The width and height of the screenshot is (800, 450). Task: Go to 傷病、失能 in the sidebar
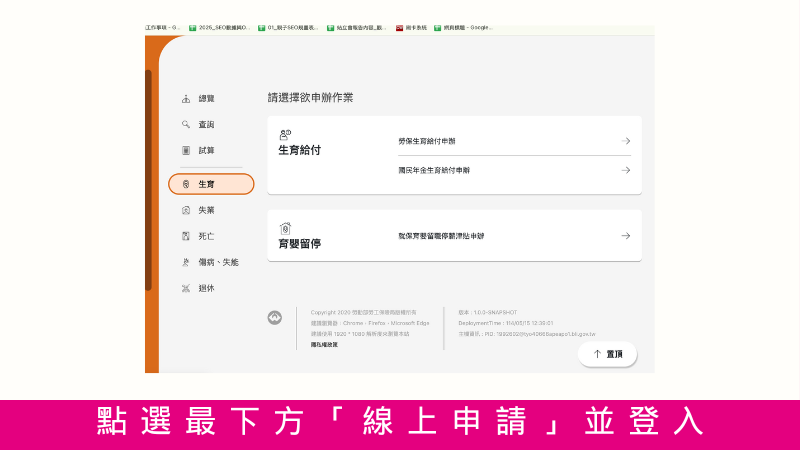(218, 262)
